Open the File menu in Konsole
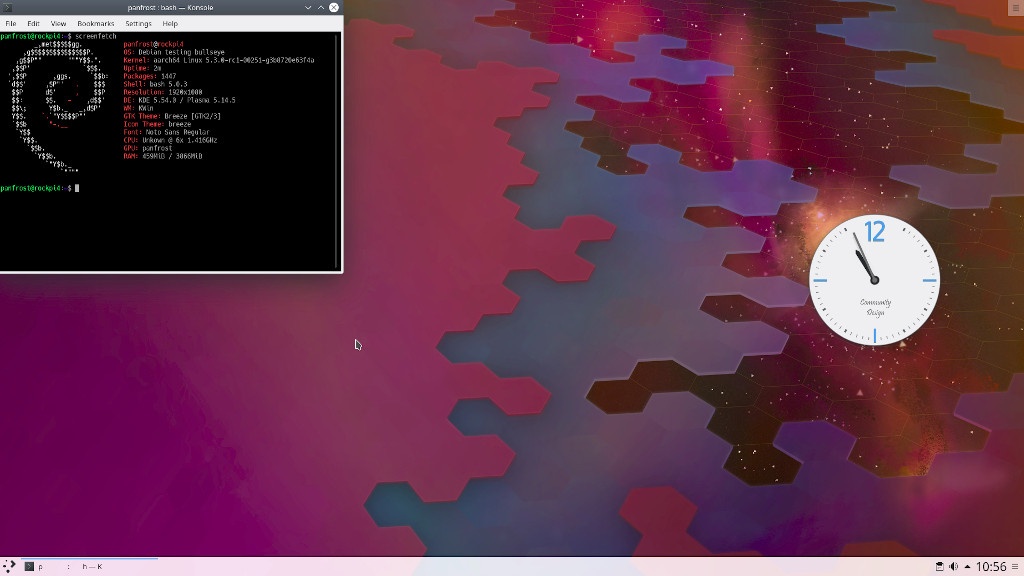1024x576 pixels. [x=11, y=24]
